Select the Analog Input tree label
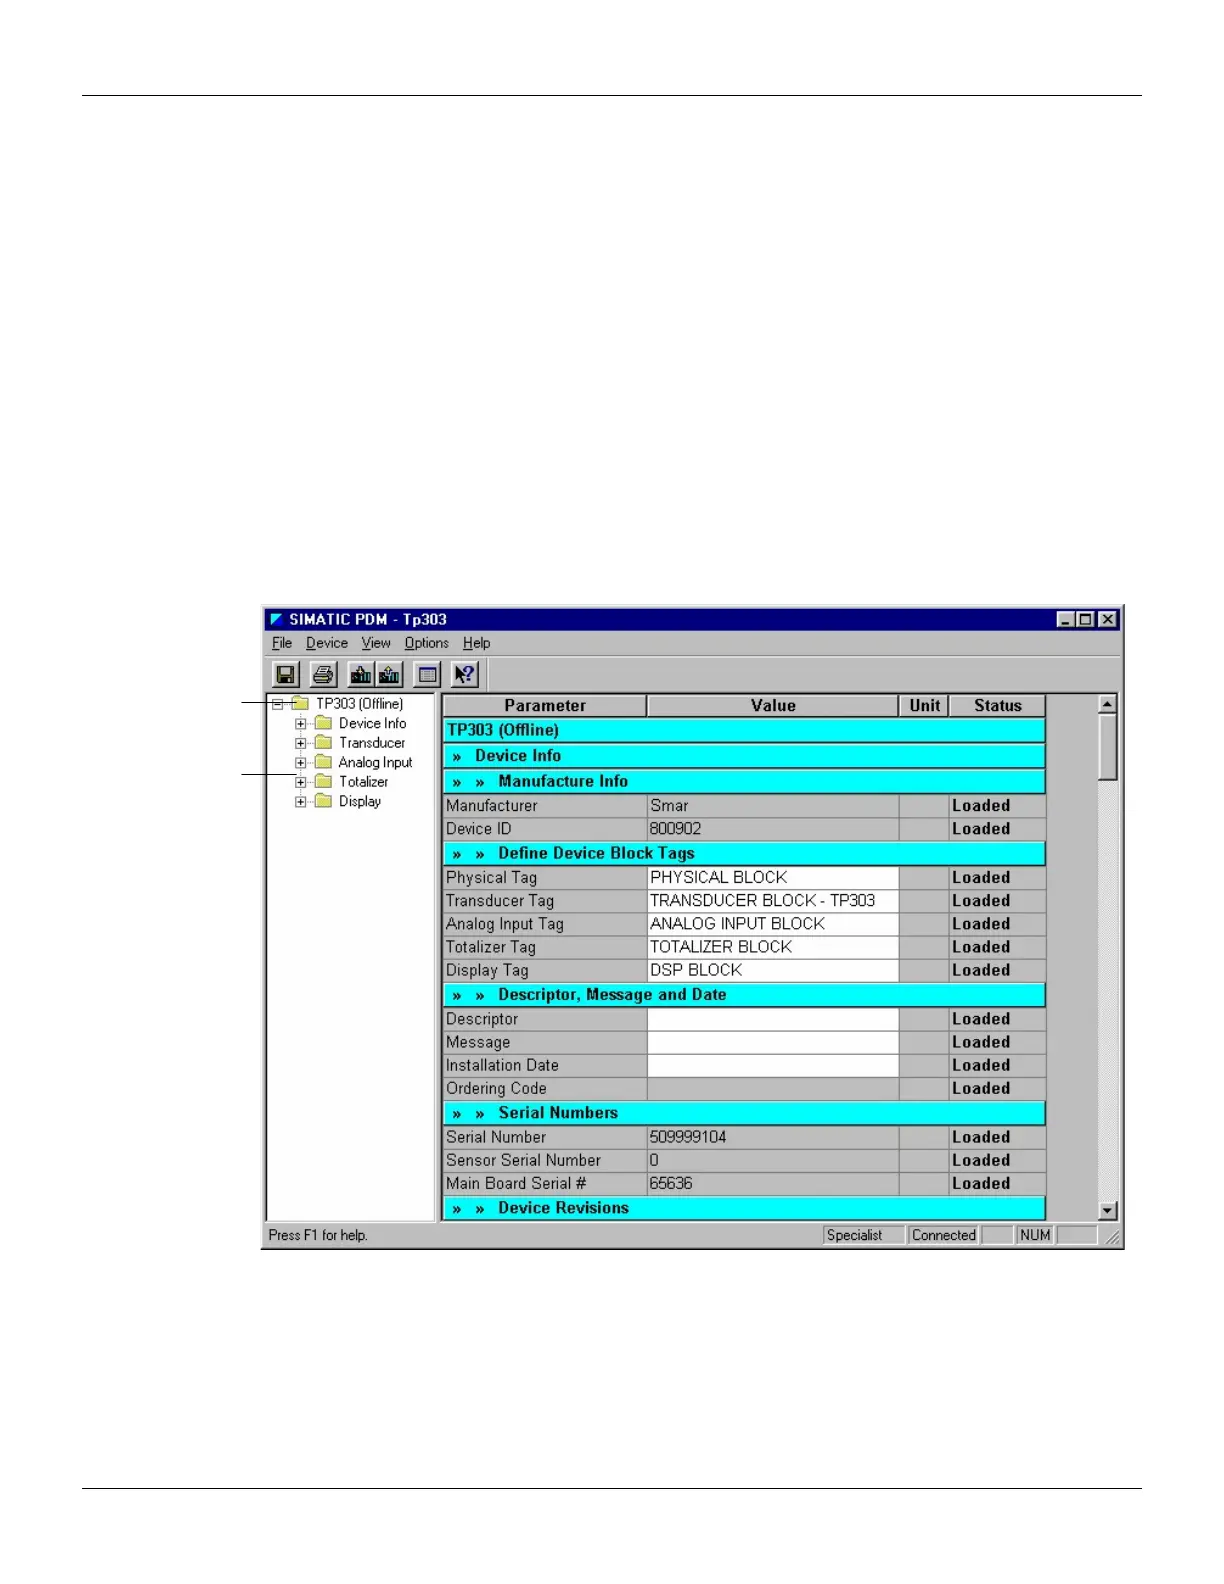 (375, 762)
